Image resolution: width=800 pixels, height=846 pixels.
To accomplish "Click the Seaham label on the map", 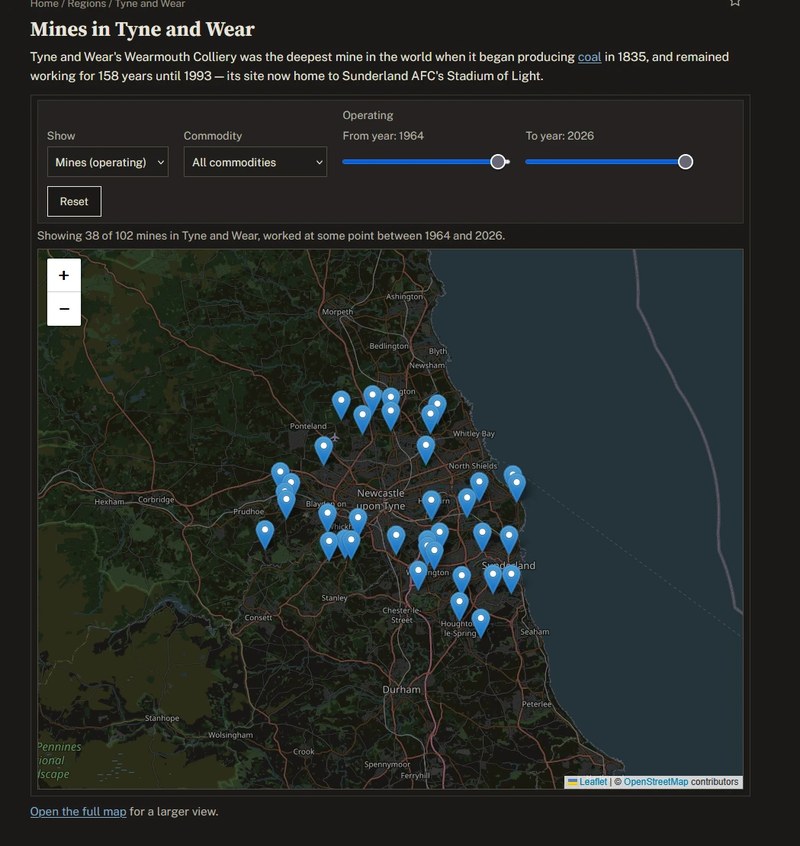I will pyautogui.click(x=535, y=632).
